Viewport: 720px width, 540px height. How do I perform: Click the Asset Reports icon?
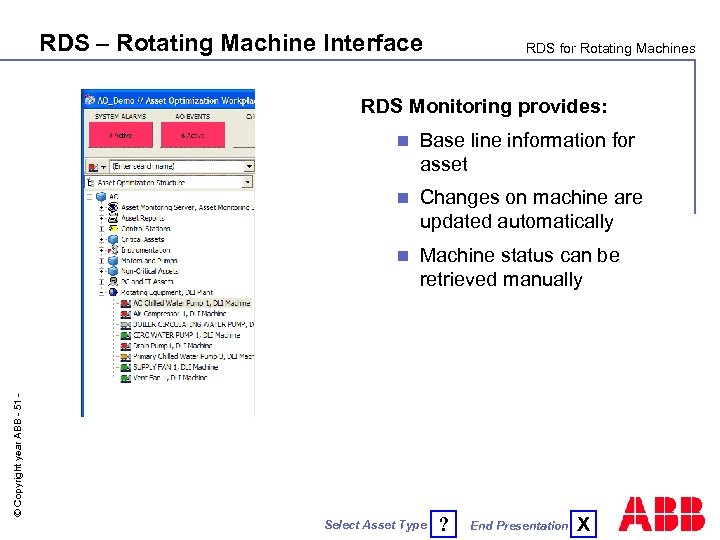pos(113,218)
